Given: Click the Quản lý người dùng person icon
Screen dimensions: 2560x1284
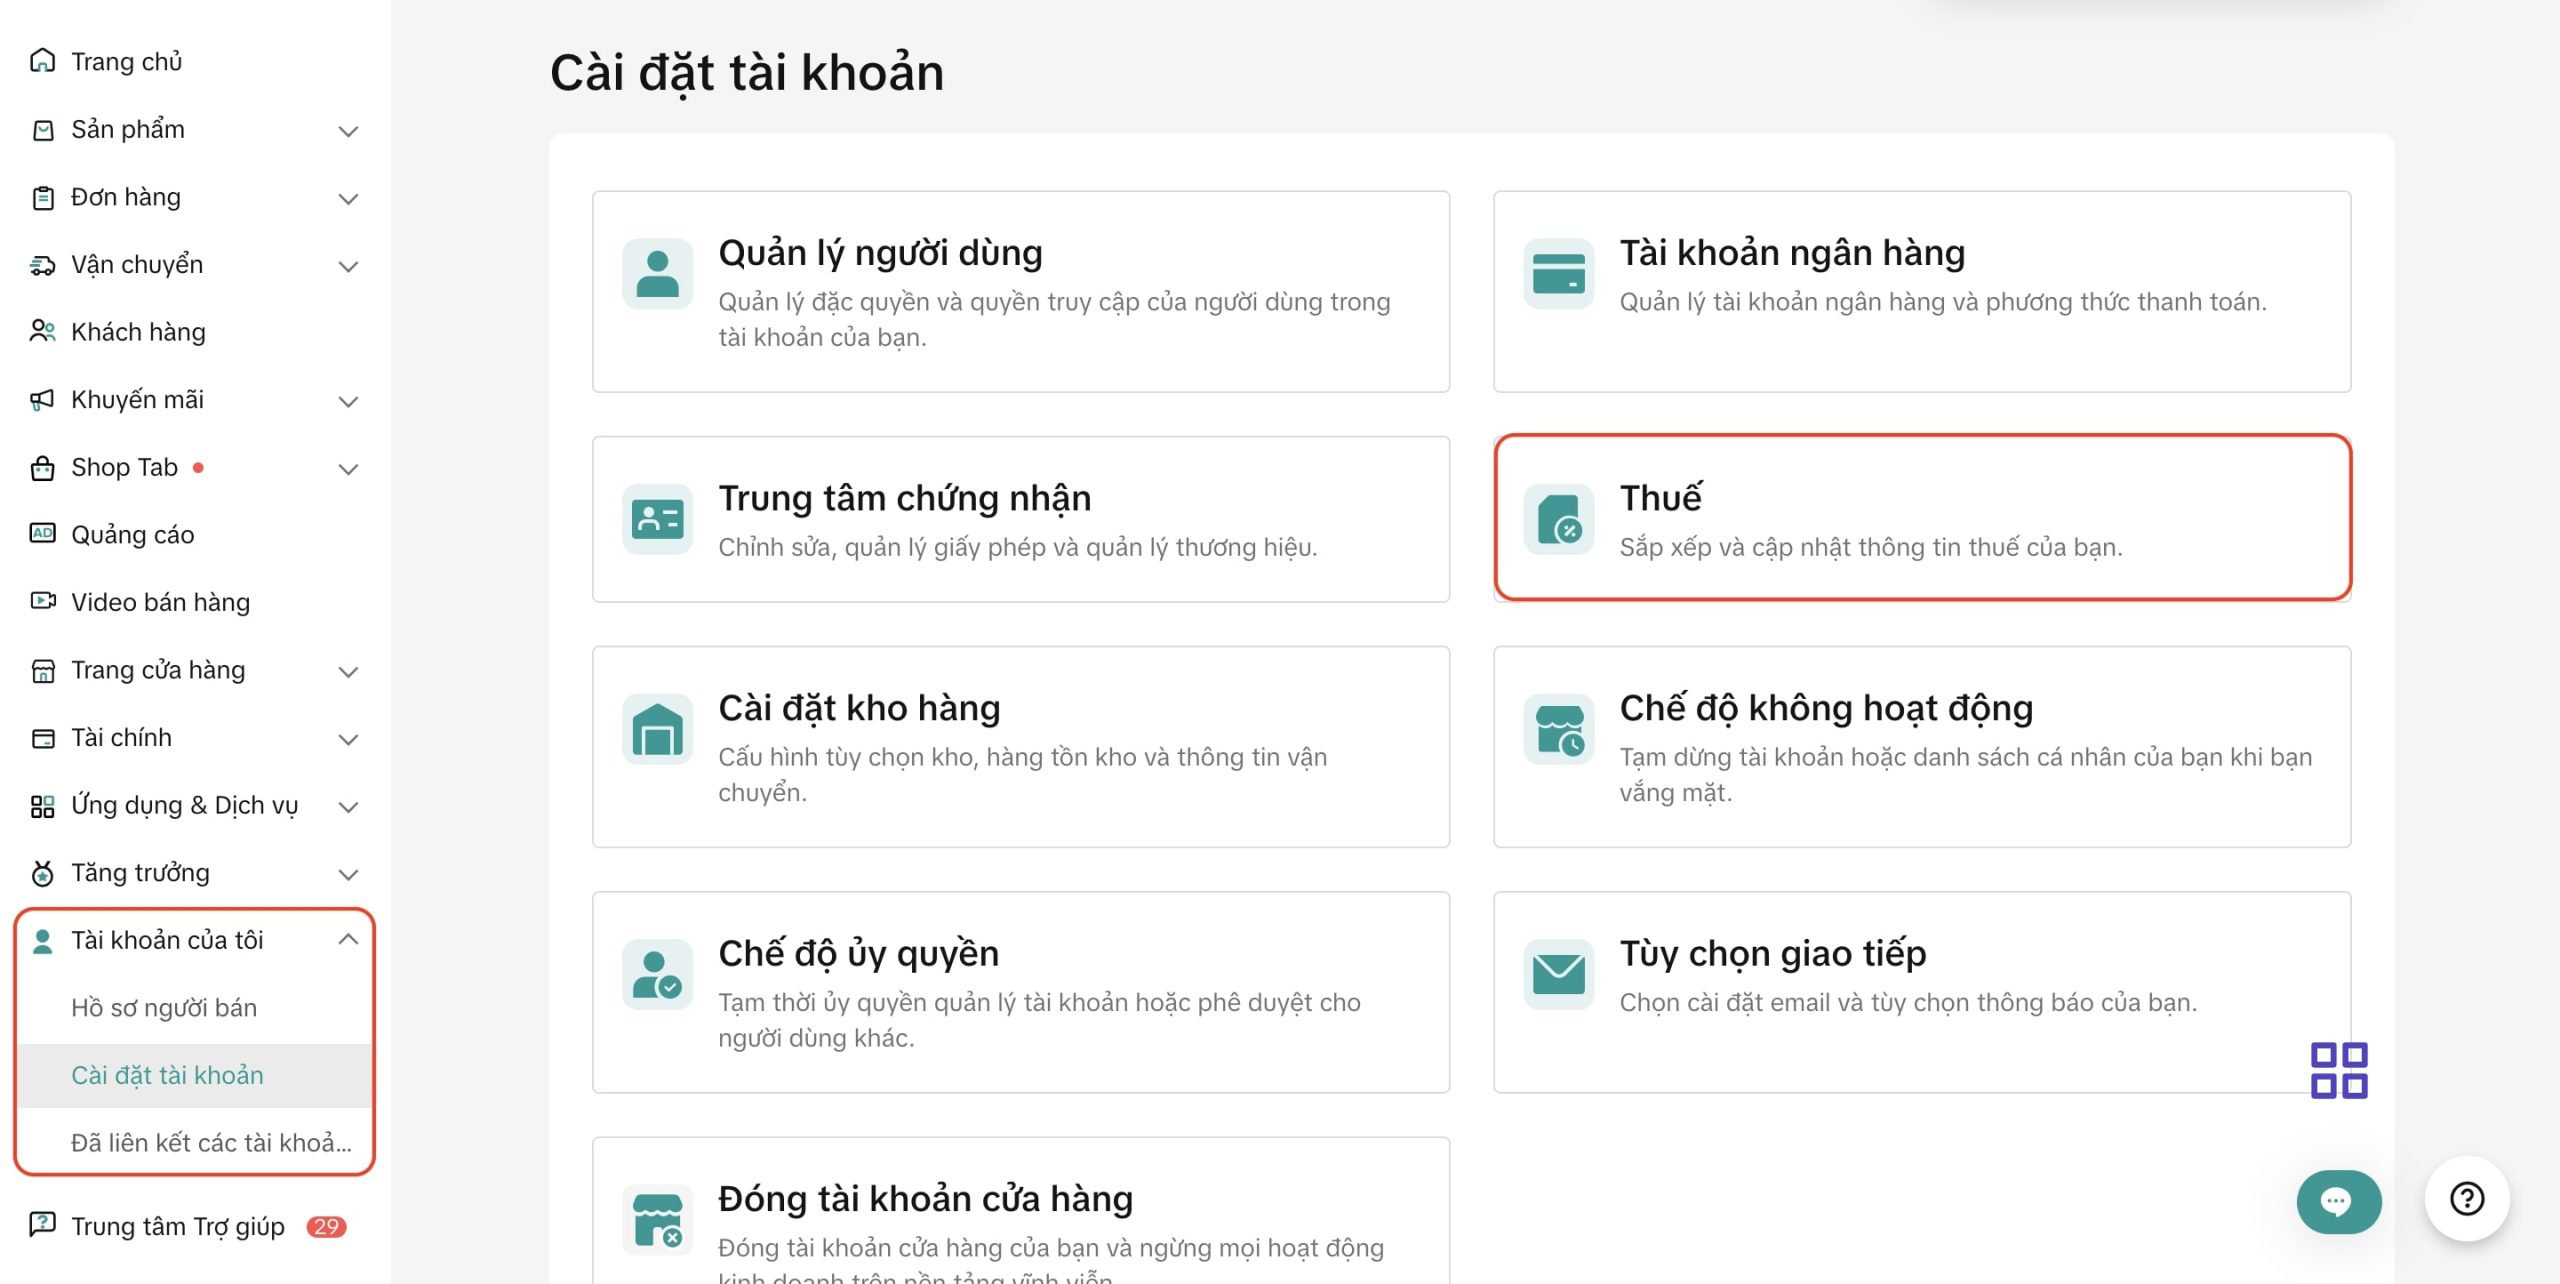Looking at the screenshot, I should click(657, 273).
